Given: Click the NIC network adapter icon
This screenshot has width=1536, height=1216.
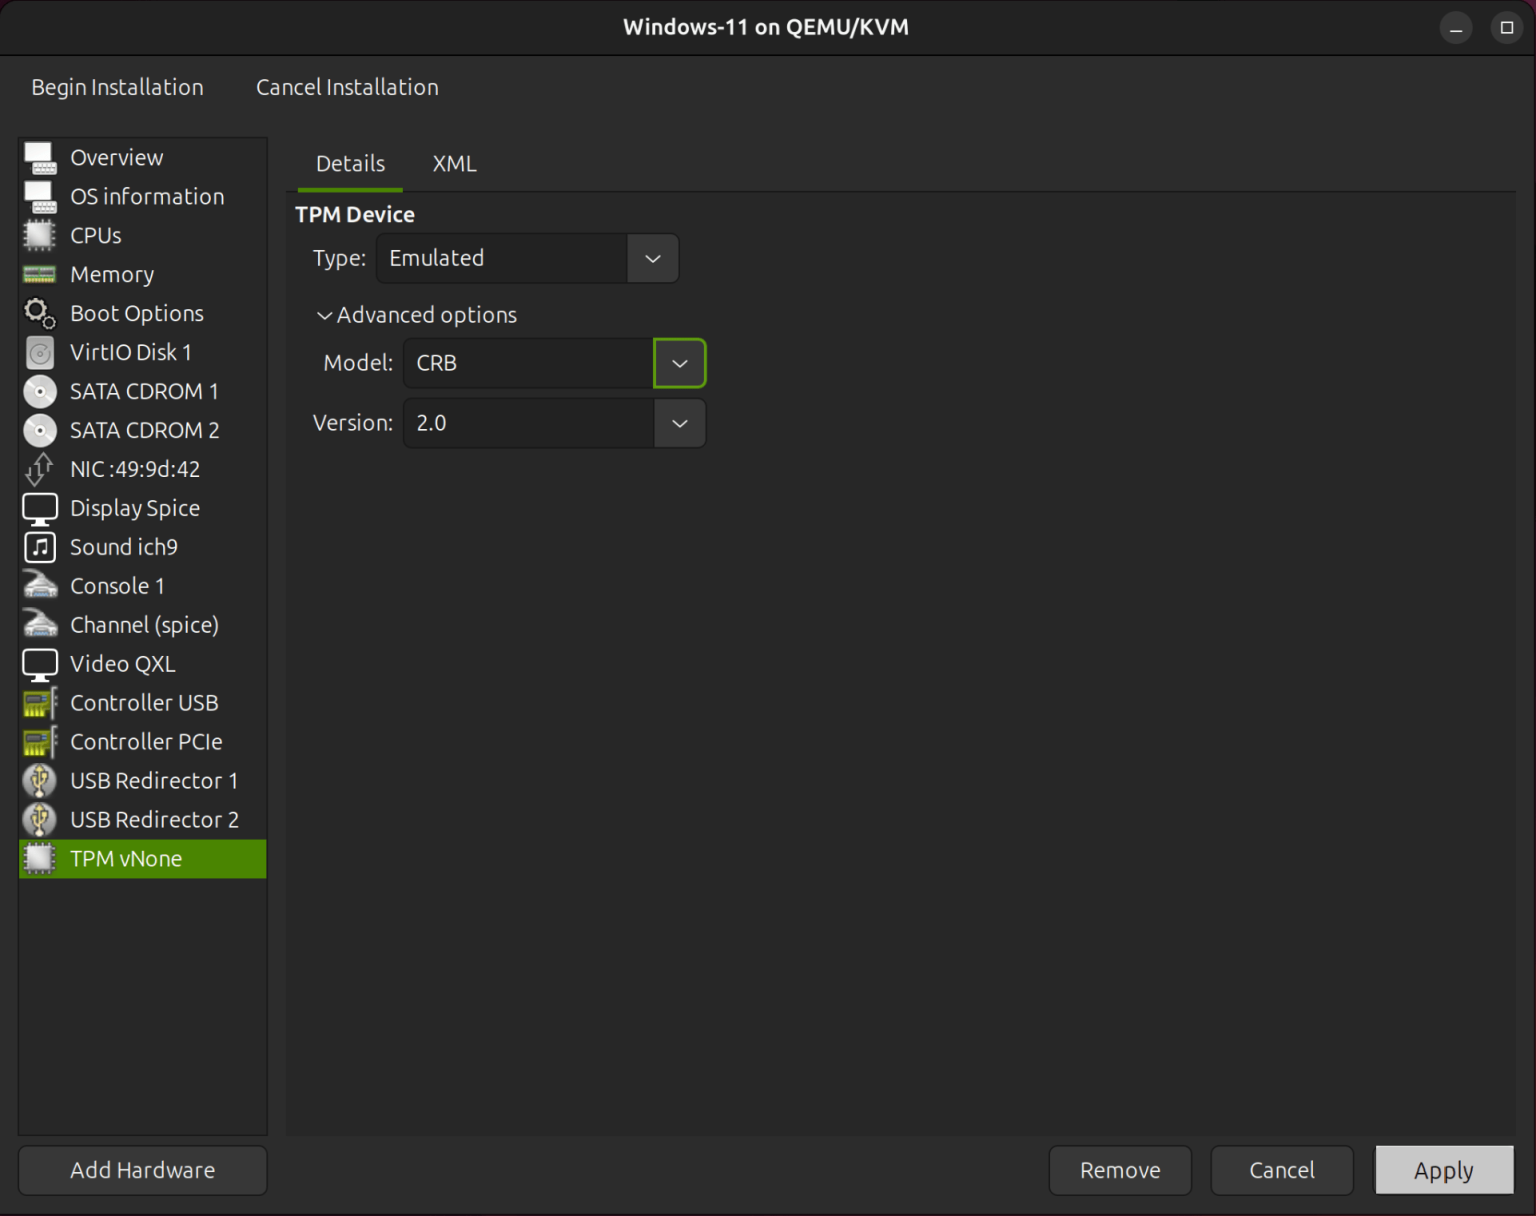Looking at the screenshot, I should [40, 469].
